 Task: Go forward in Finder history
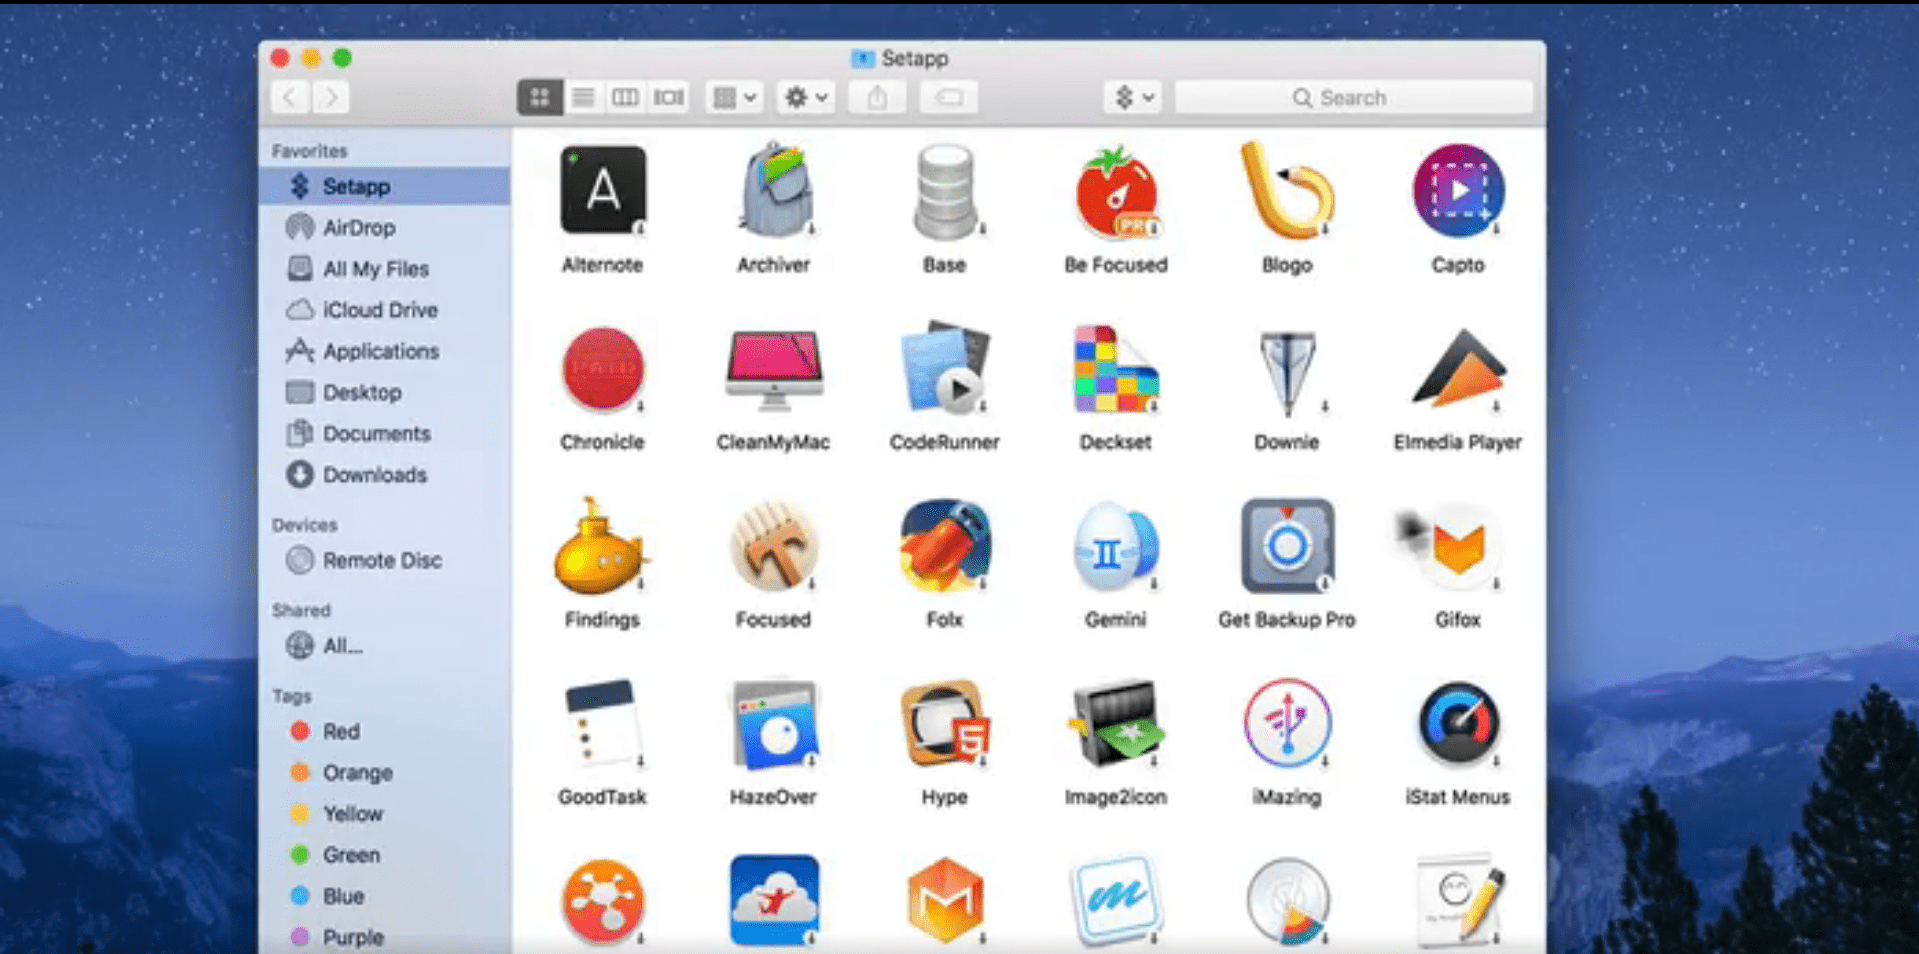pyautogui.click(x=331, y=97)
